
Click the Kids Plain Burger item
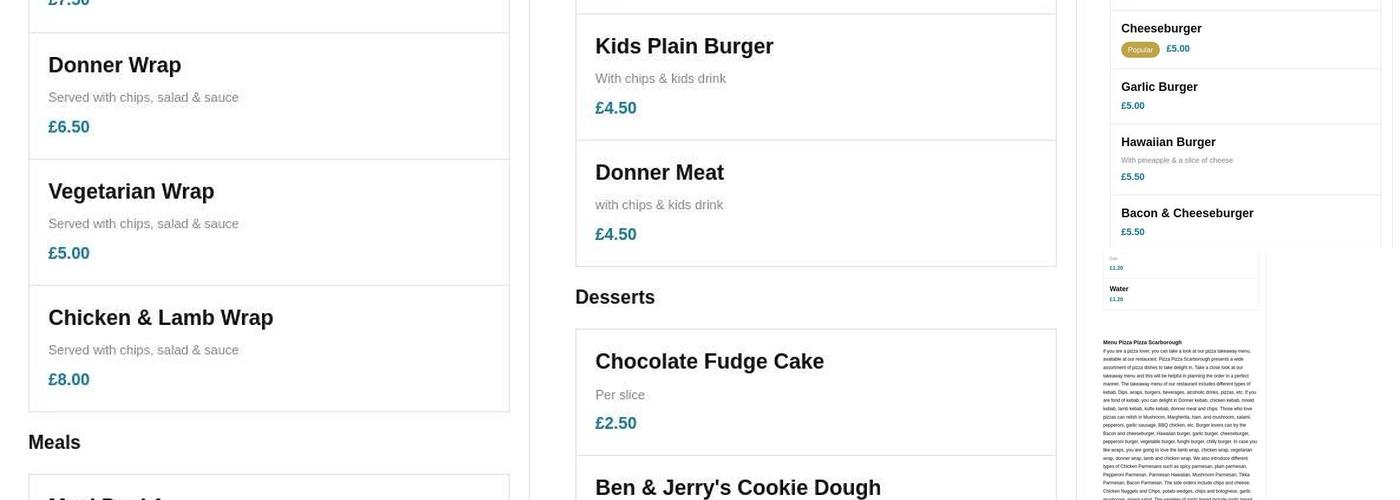tap(684, 47)
